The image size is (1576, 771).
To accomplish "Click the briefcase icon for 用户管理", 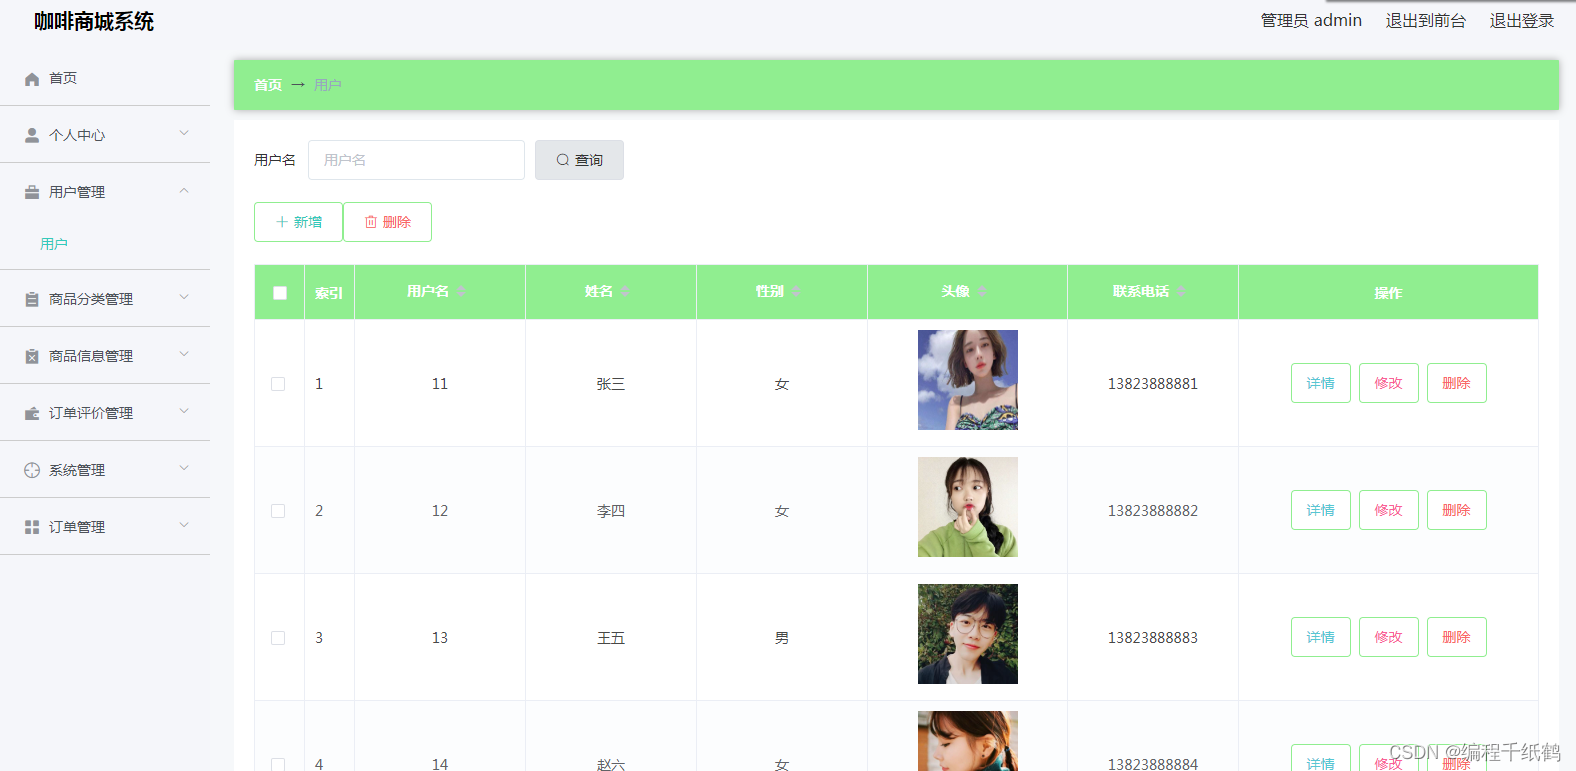I will pyautogui.click(x=32, y=192).
